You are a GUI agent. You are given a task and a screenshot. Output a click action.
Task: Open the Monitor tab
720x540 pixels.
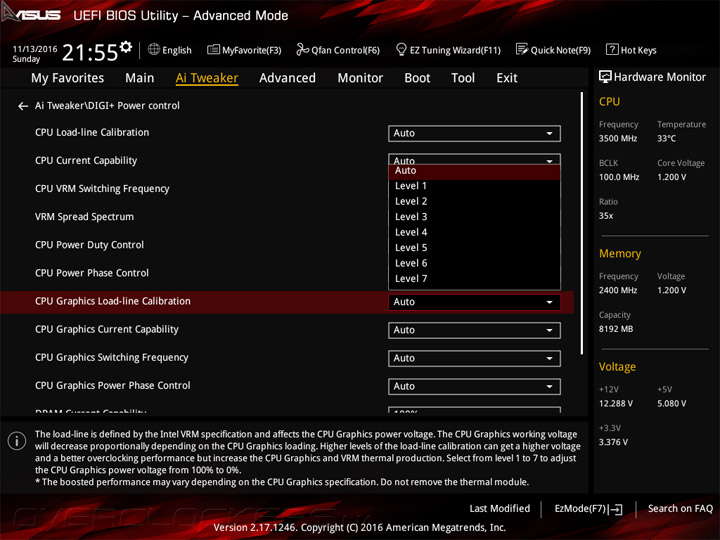tap(360, 78)
